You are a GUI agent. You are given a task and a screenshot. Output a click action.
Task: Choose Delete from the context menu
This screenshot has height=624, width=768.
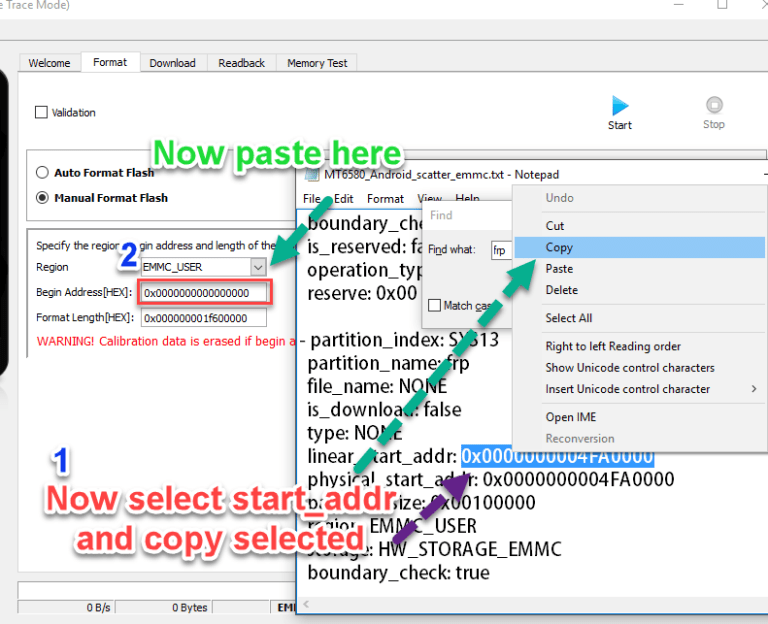pos(639,290)
